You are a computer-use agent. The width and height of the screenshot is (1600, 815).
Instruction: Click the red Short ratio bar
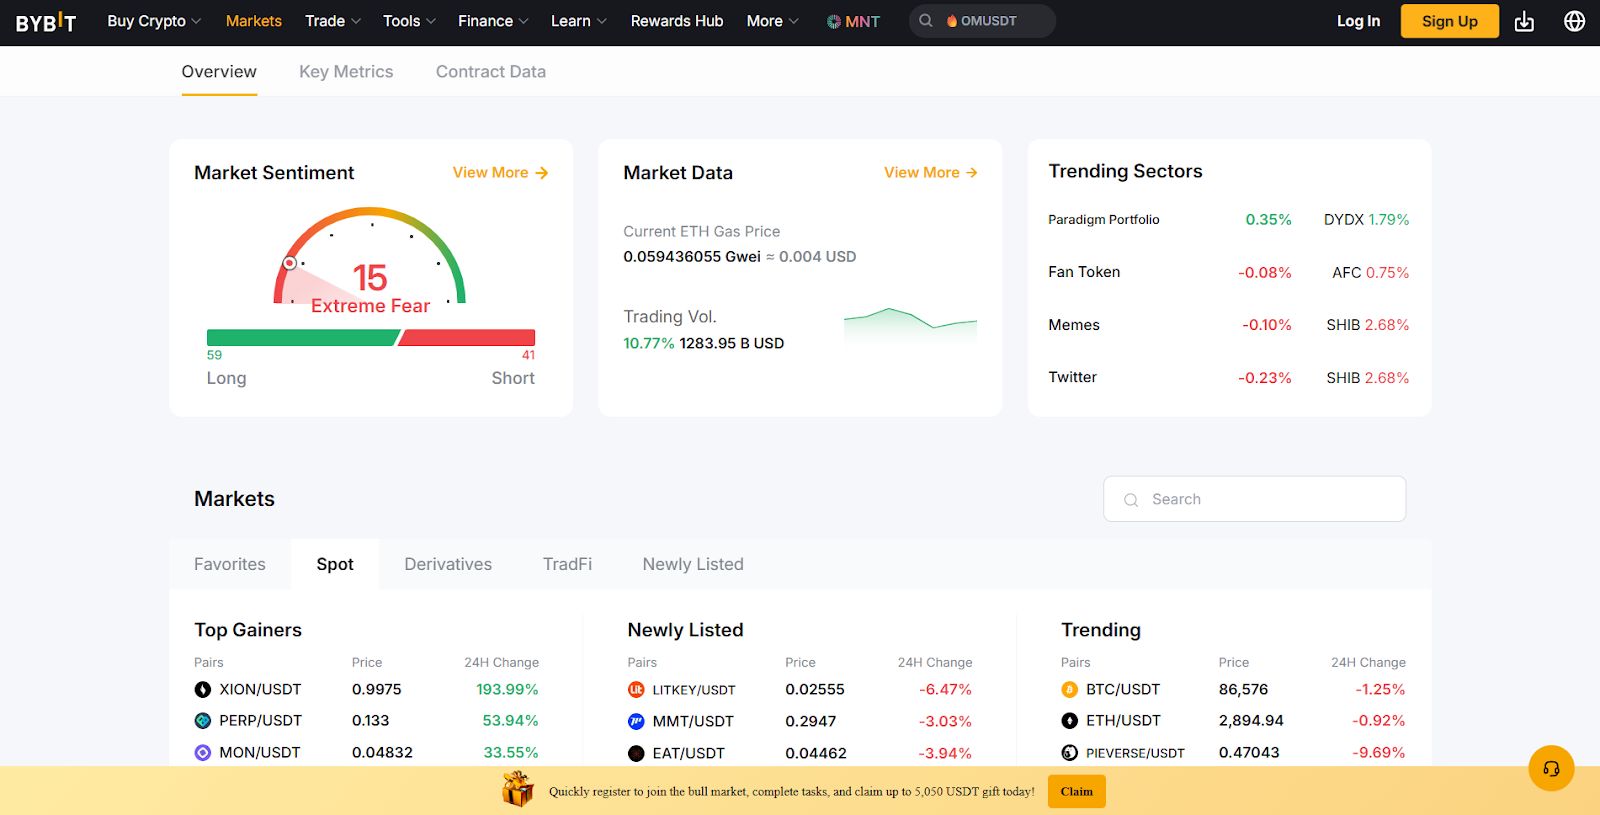click(467, 338)
